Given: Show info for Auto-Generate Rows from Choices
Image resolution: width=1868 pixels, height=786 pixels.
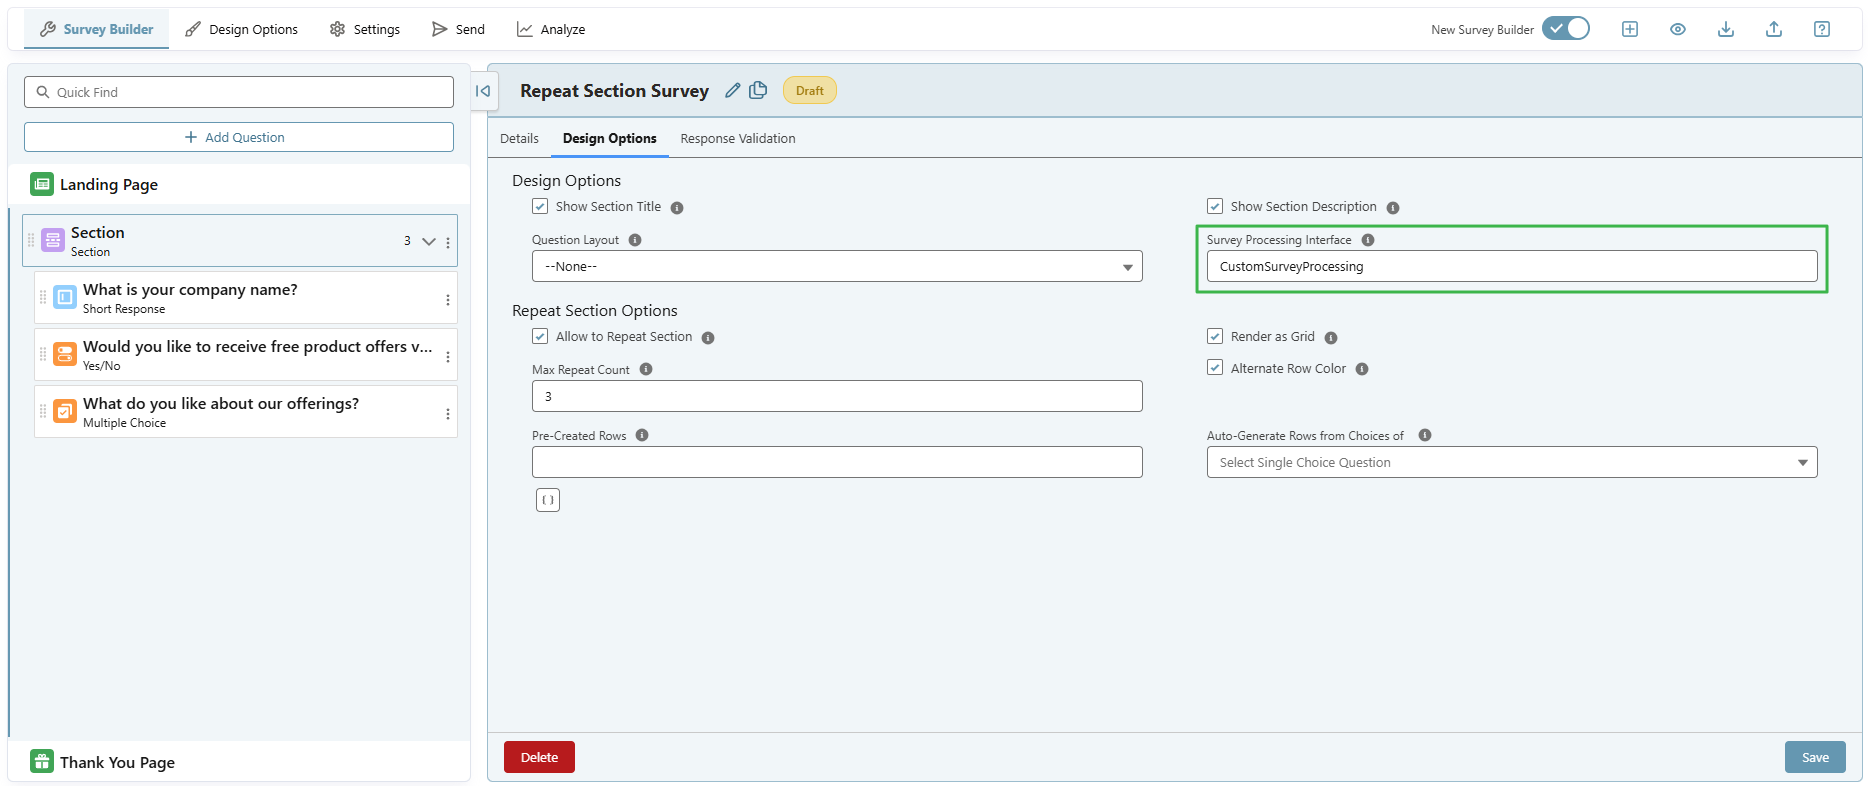Looking at the screenshot, I should click(1425, 435).
